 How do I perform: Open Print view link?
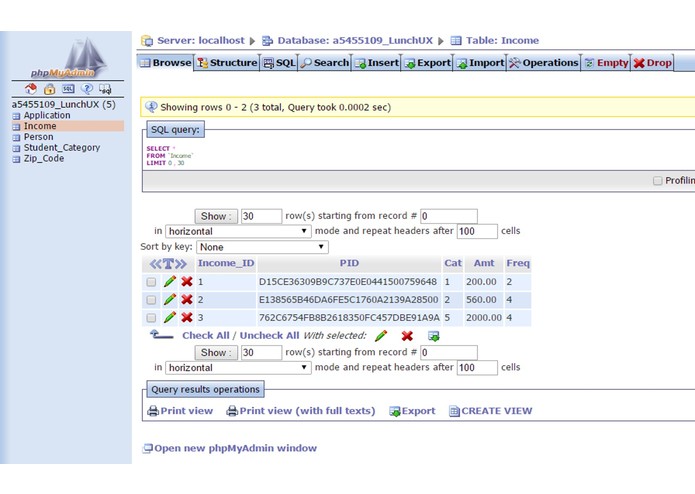180,411
